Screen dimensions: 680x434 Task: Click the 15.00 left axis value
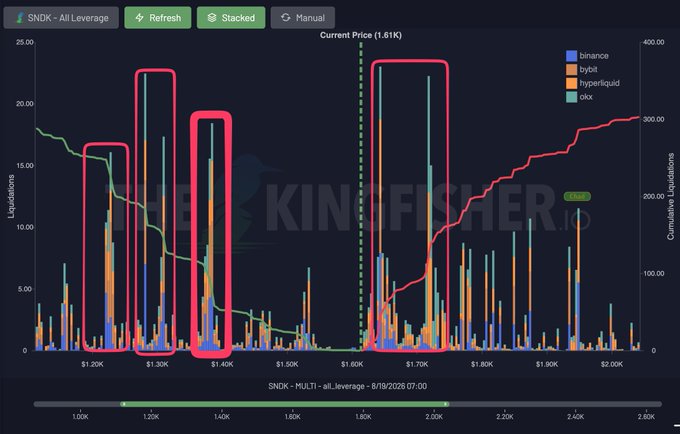tap(25, 166)
